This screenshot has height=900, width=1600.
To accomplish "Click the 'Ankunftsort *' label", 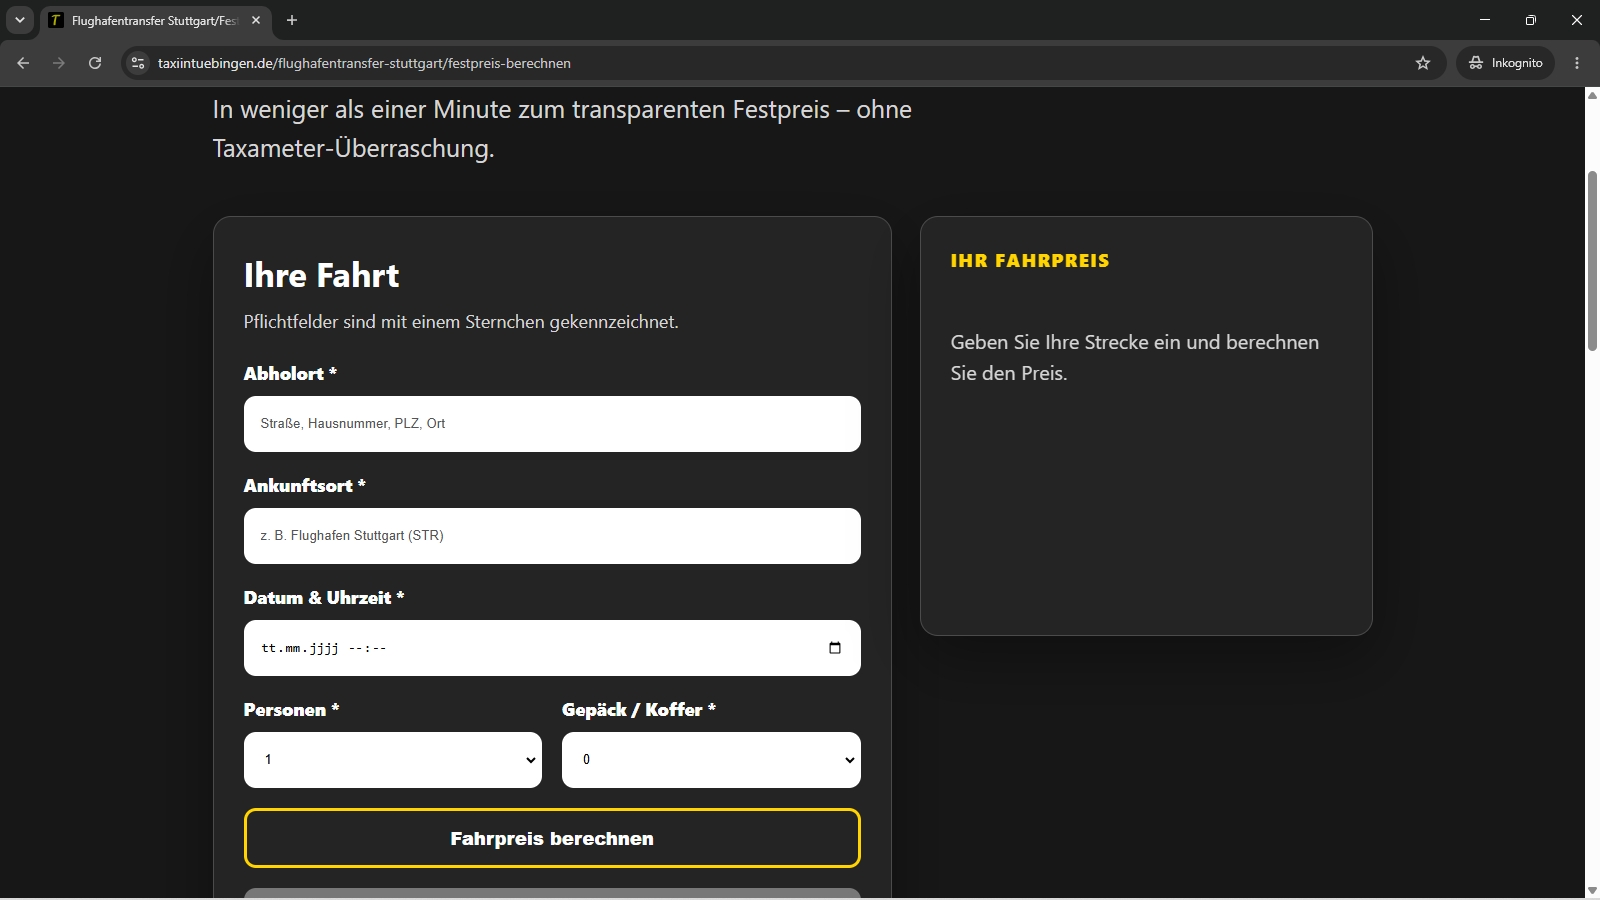I will [x=305, y=486].
